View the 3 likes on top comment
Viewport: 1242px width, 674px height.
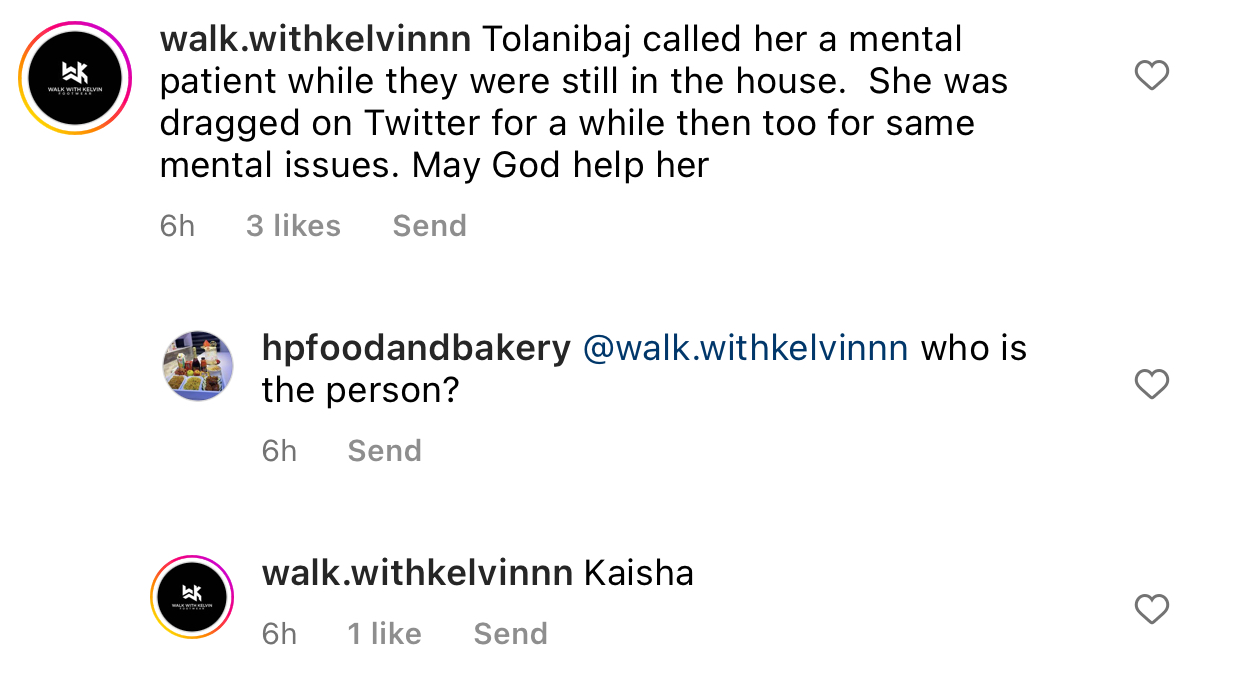point(293,226)
